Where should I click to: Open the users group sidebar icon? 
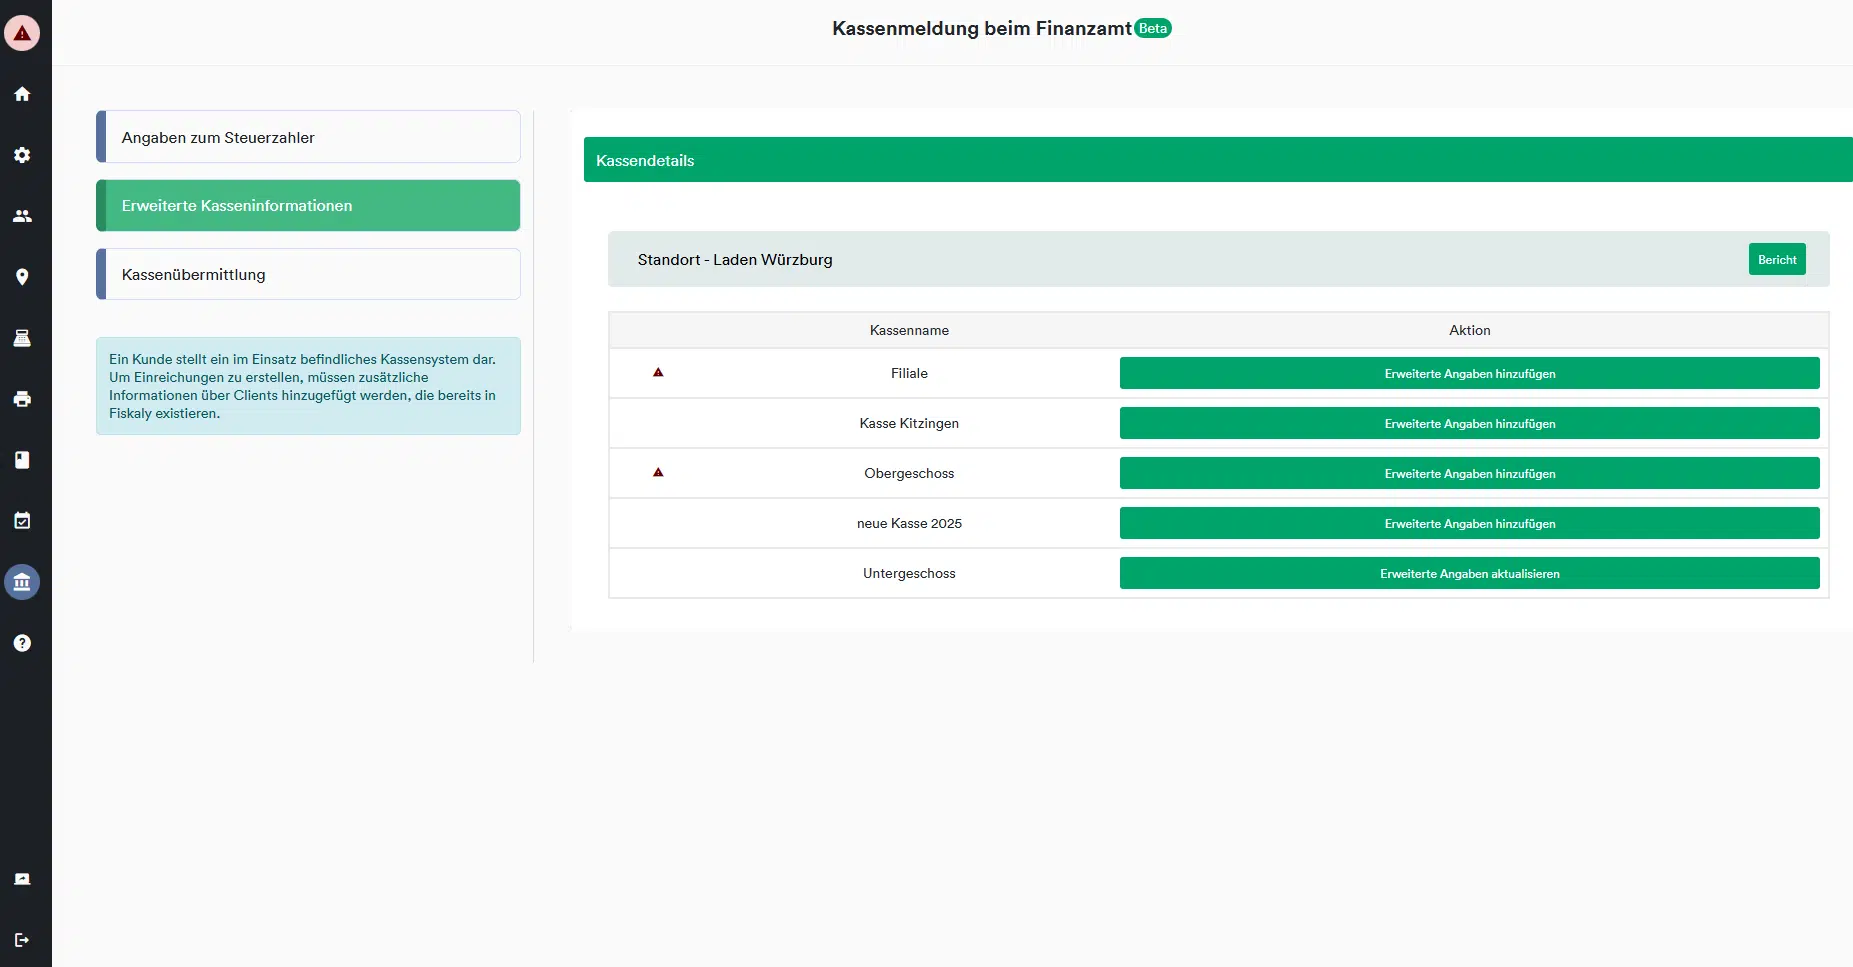coord(22,216)
